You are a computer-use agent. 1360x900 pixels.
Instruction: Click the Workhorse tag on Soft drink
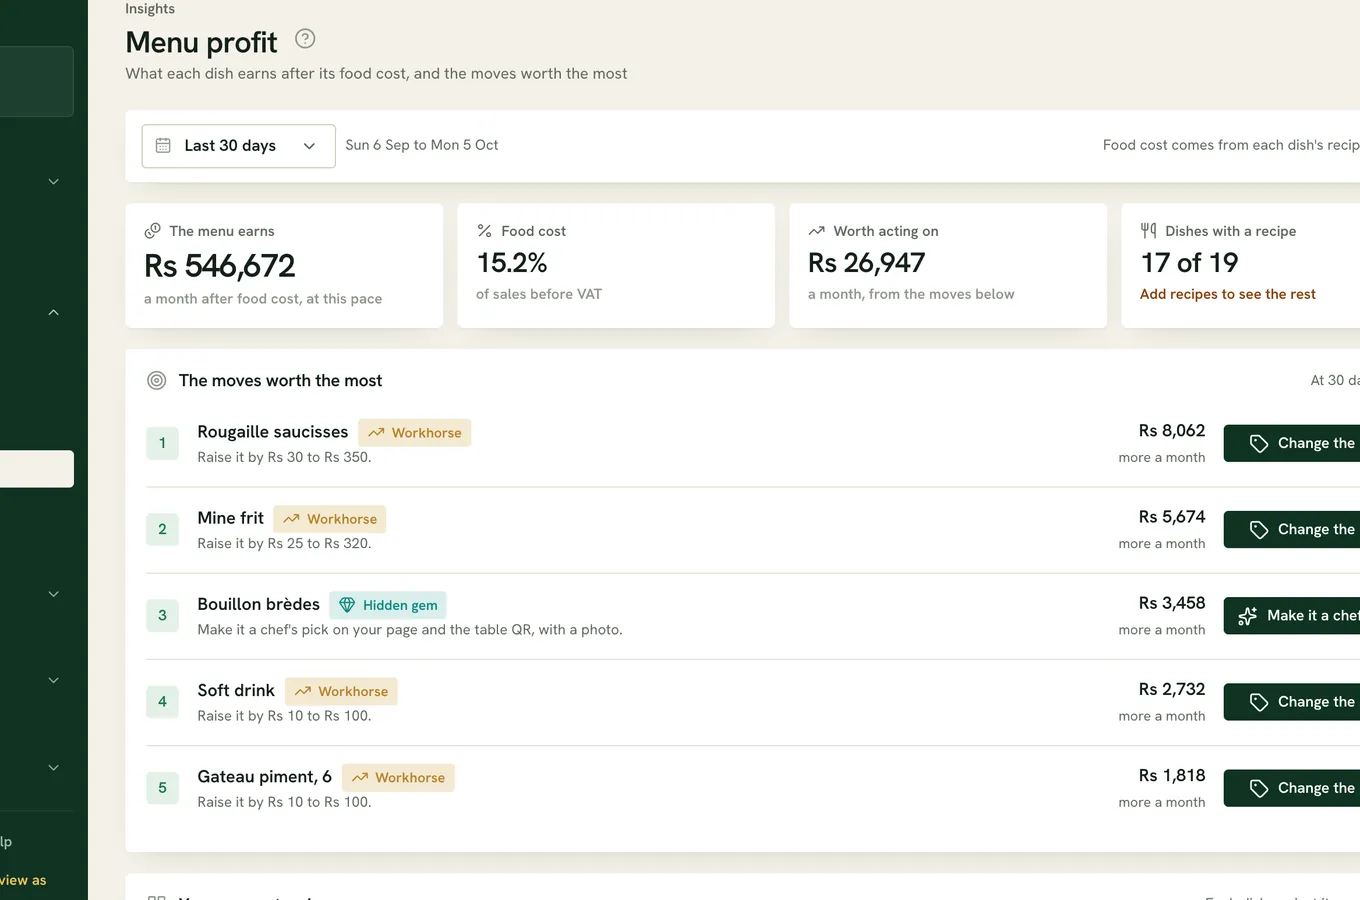[341, 691]
